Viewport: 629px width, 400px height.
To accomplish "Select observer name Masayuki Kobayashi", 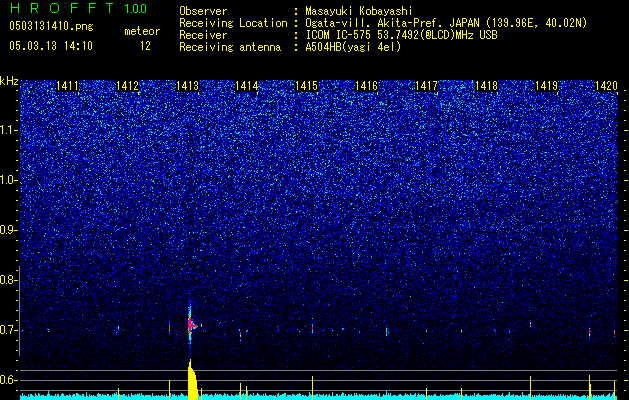I will coord(359,12).
